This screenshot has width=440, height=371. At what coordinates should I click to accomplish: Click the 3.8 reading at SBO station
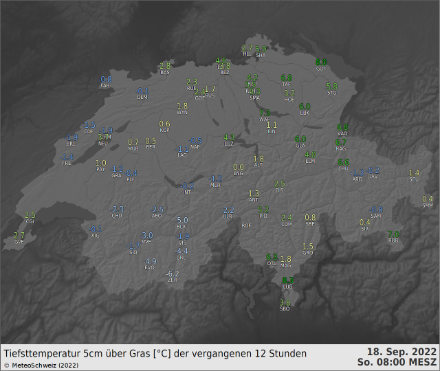[285, 302]
